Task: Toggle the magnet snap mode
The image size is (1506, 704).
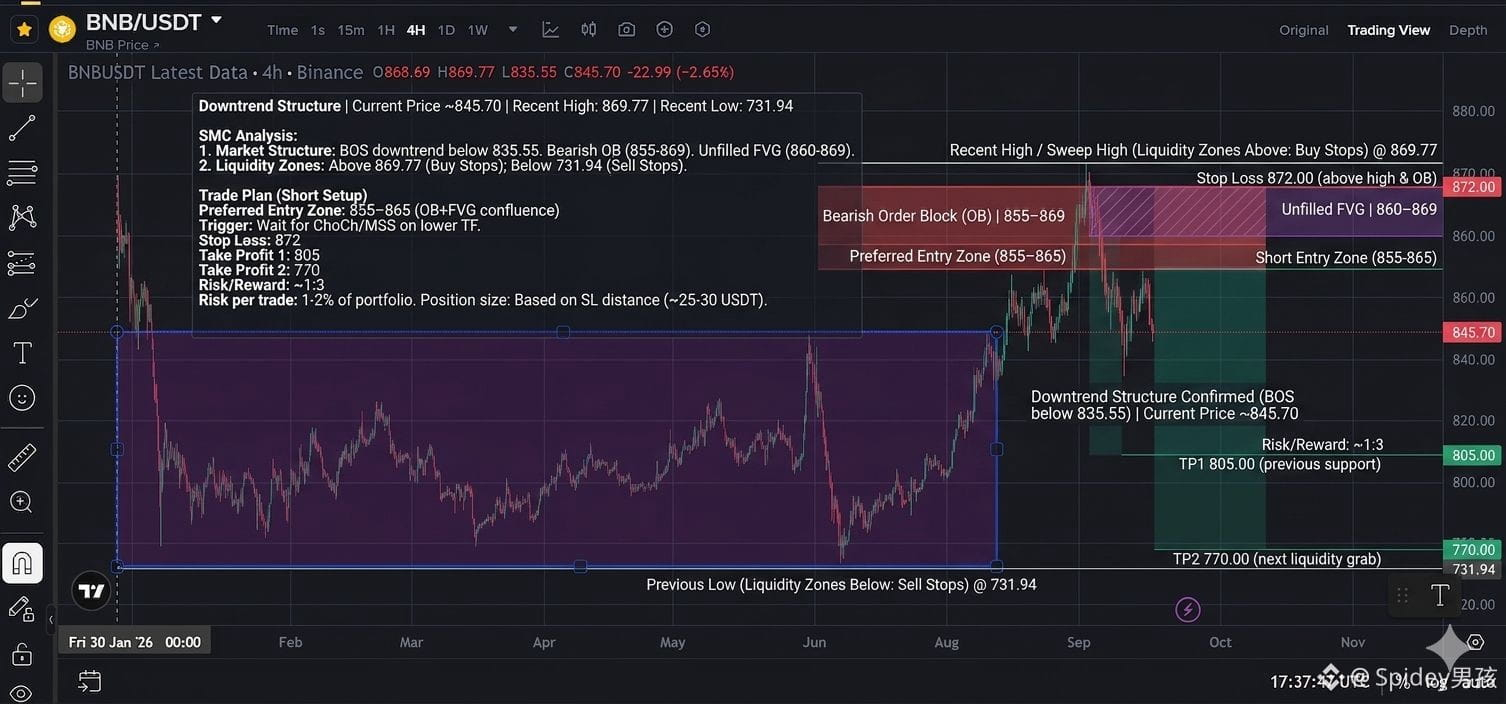Action: pyautogui.click(x=22, y=563)
